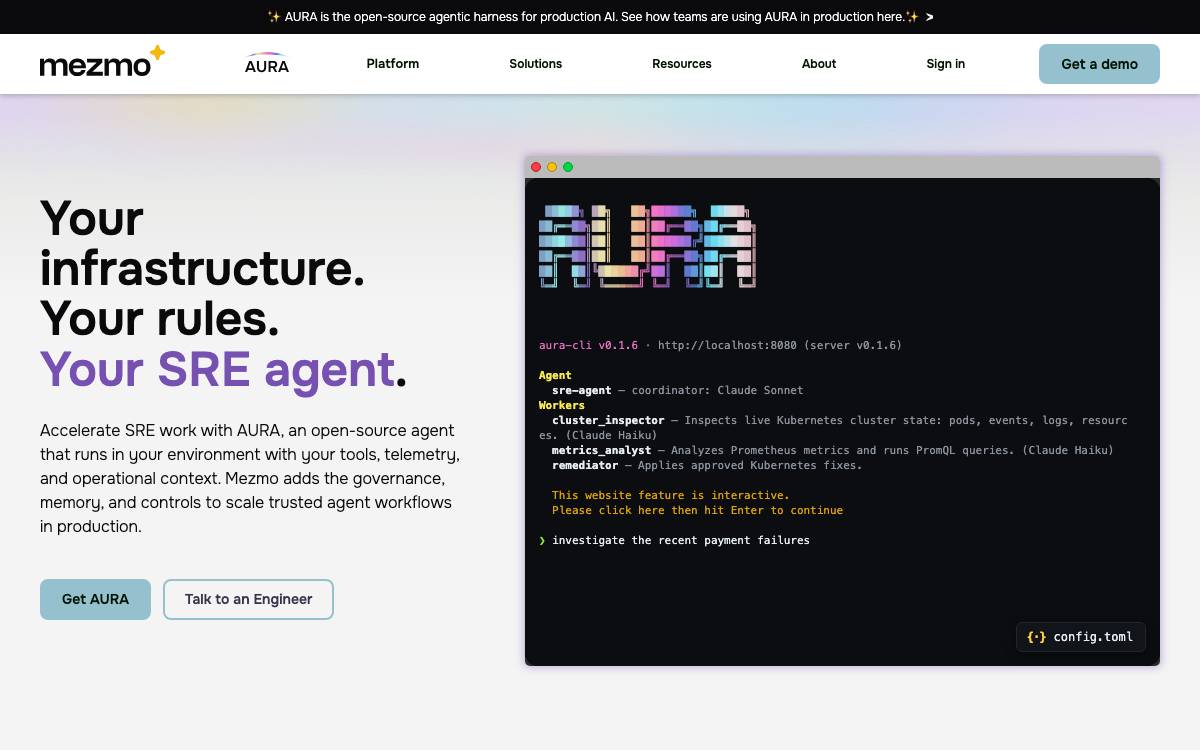The width and height of the screenshot is (1200, 750).
Task: Click the yellow terminal window dot
Action: point(552,167)
